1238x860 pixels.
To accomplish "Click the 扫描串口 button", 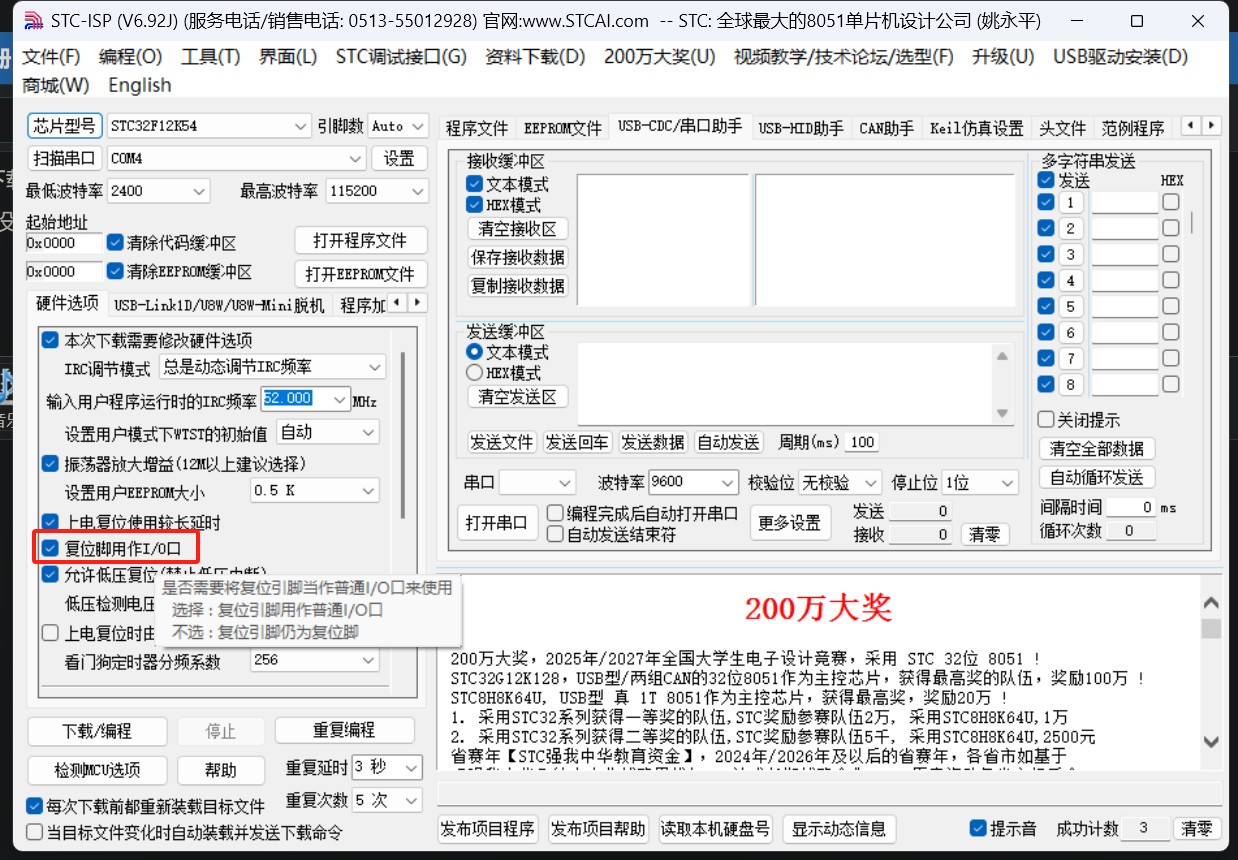I will point(65,158).
